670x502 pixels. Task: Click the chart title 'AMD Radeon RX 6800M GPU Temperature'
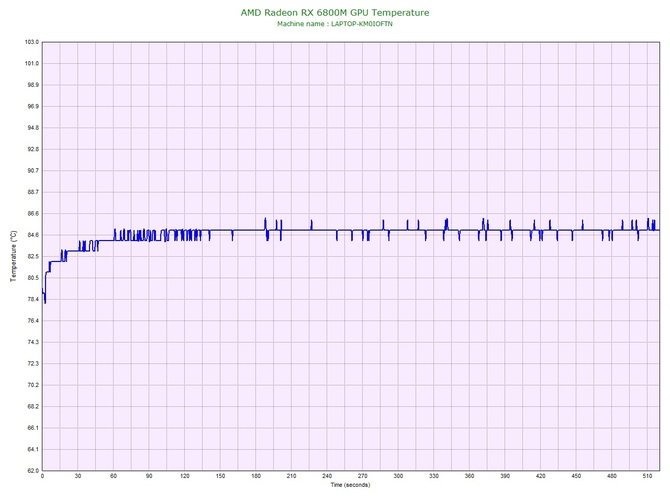tap(335, 12)
